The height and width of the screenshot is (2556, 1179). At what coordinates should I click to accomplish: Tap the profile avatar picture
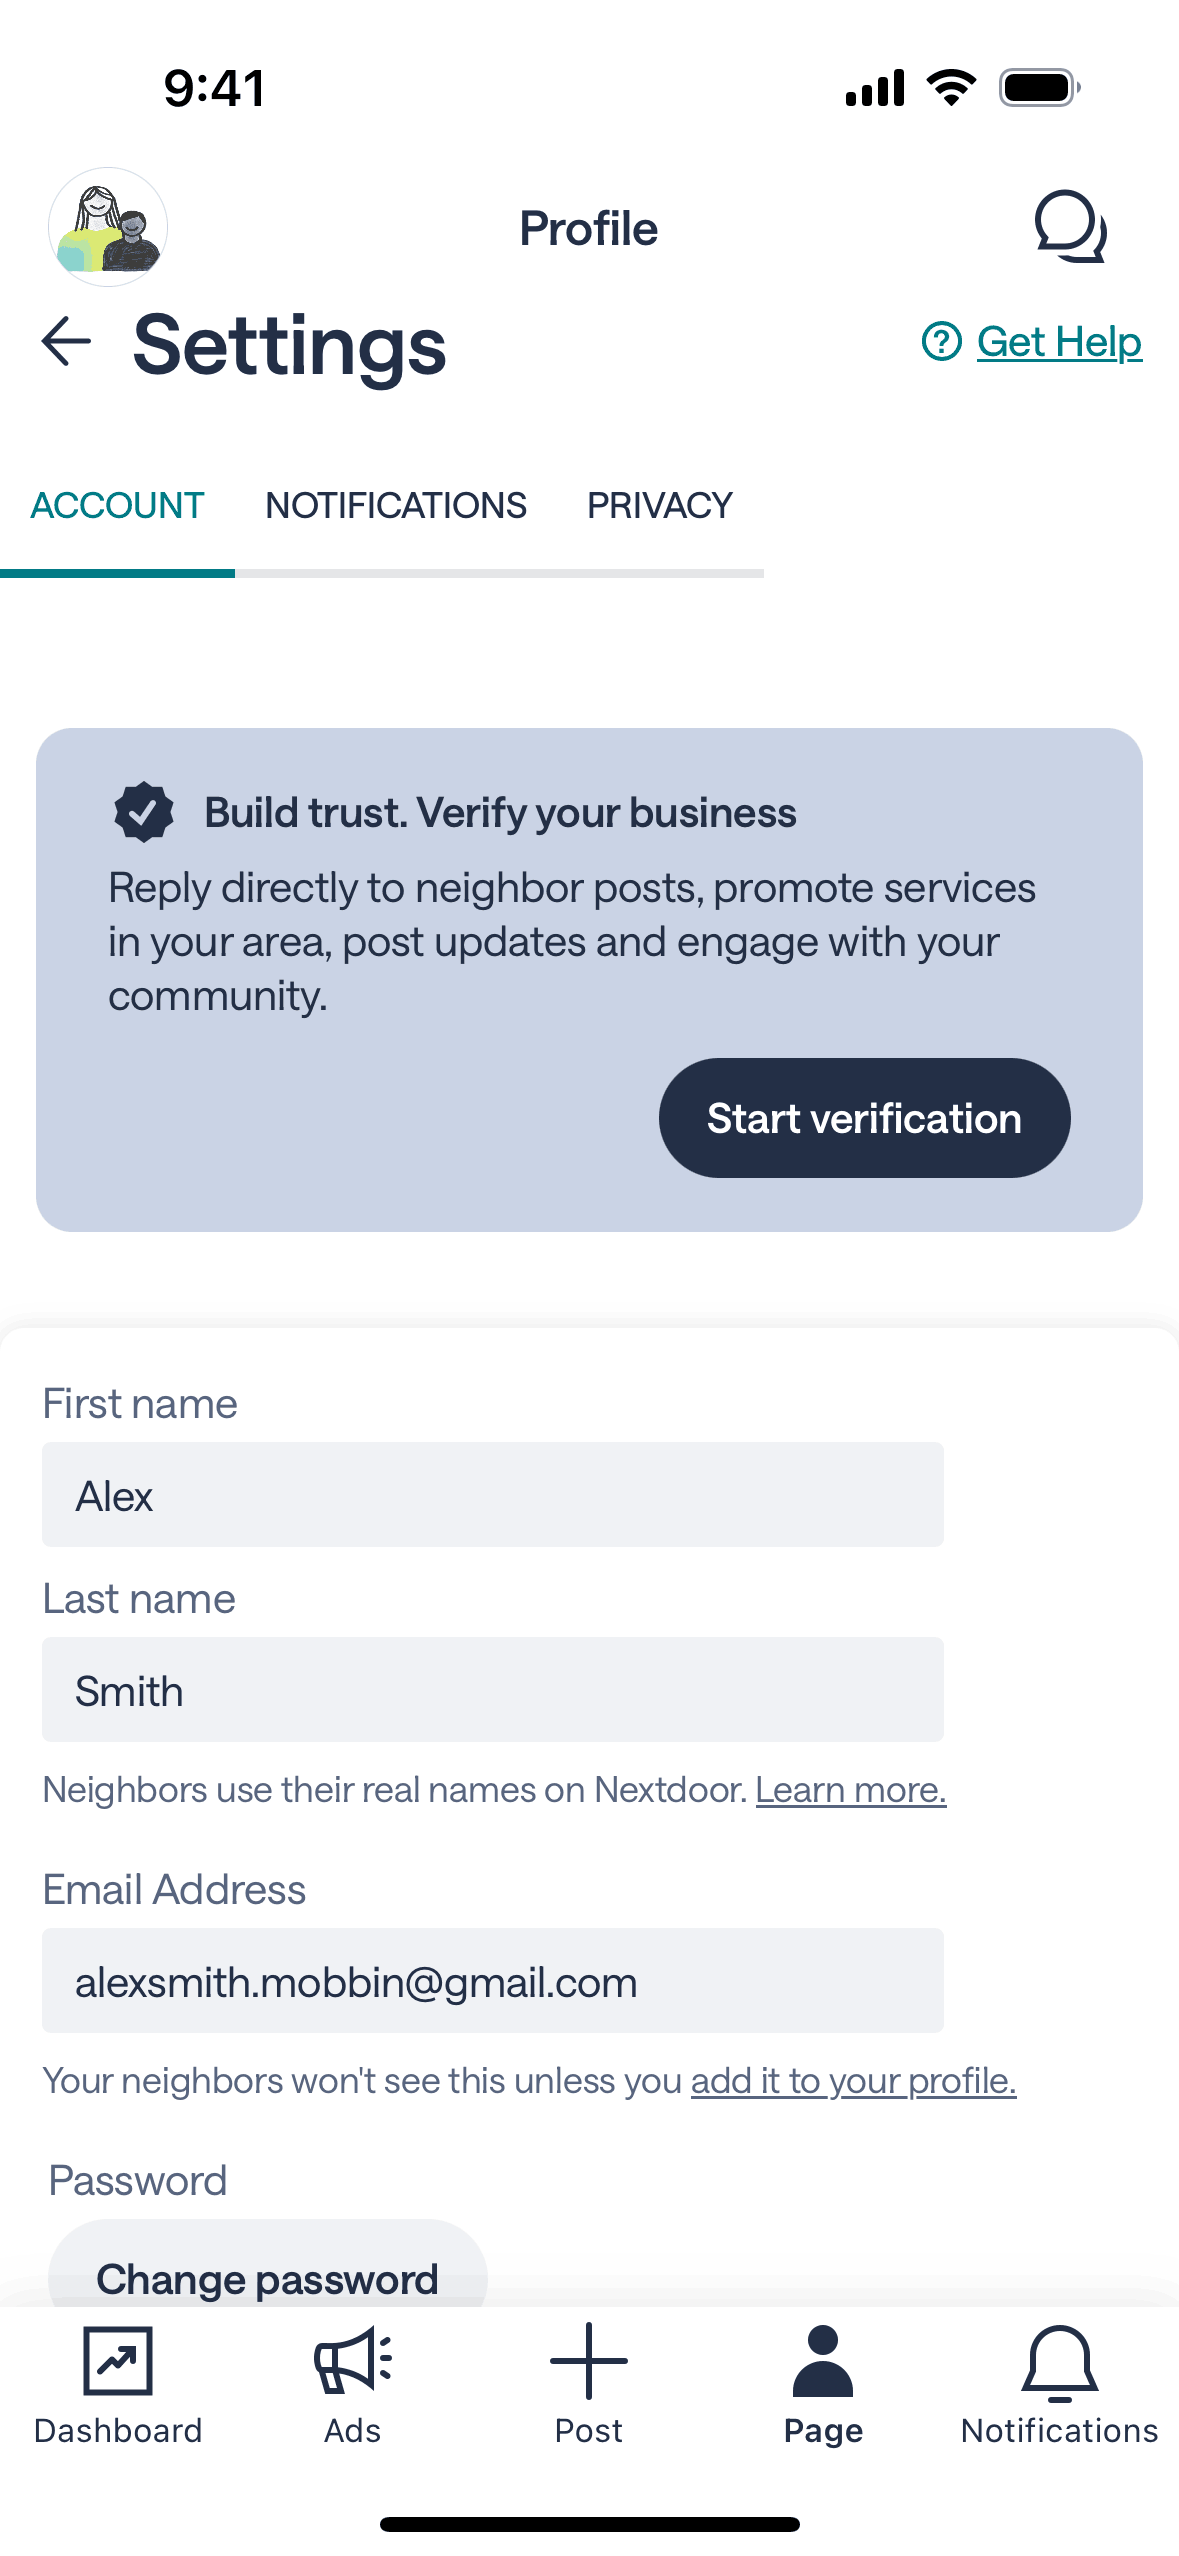[108, 227]
